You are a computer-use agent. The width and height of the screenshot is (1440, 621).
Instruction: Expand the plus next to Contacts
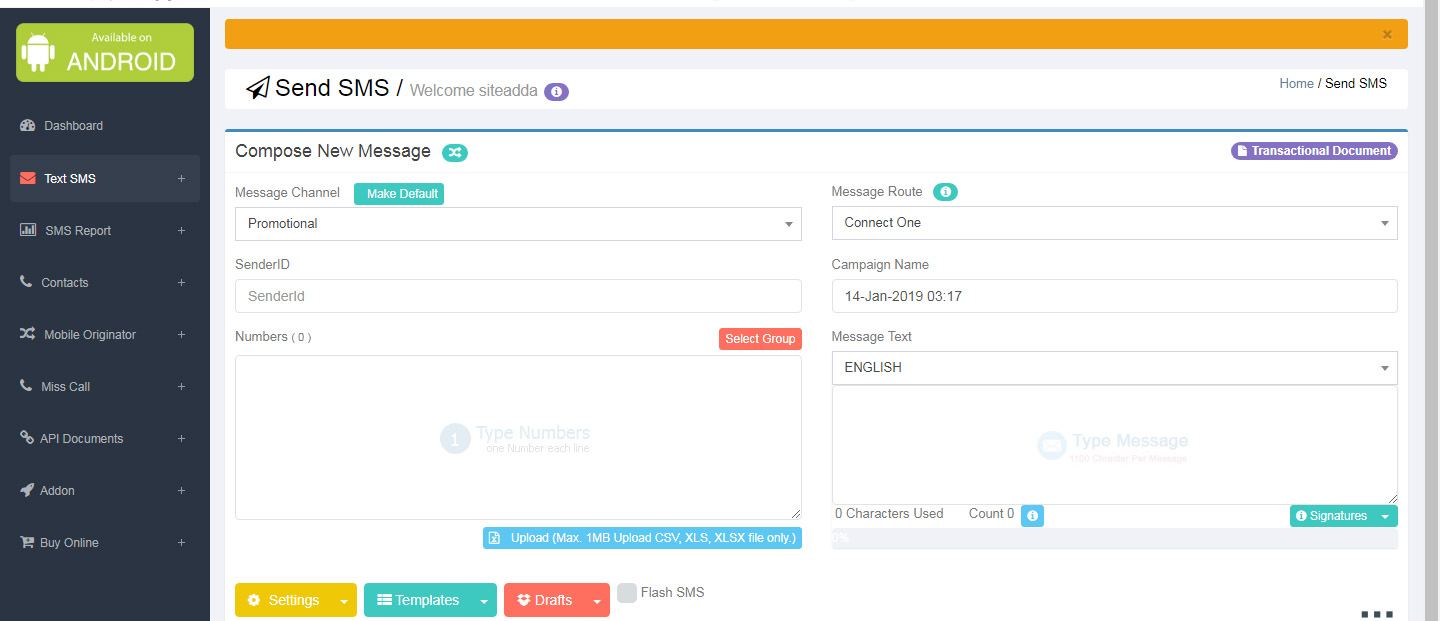181,283
